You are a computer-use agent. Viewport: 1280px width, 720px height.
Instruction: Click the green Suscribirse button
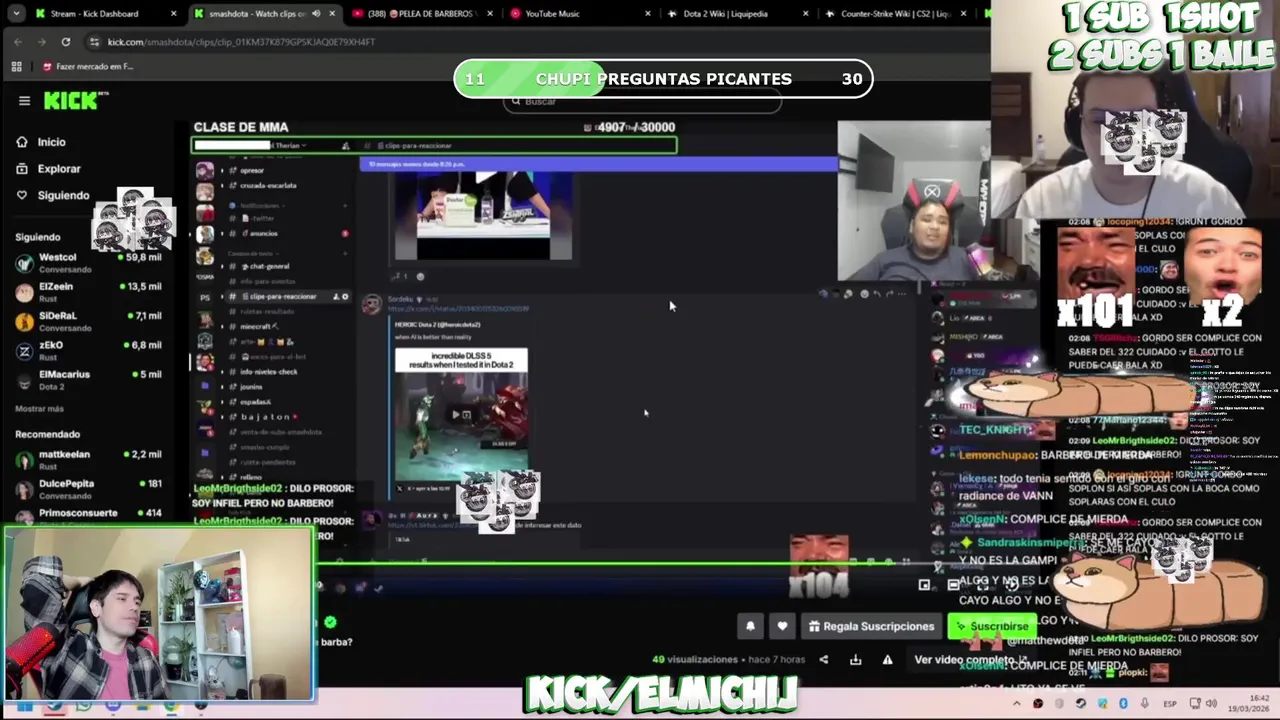[992, 626]
